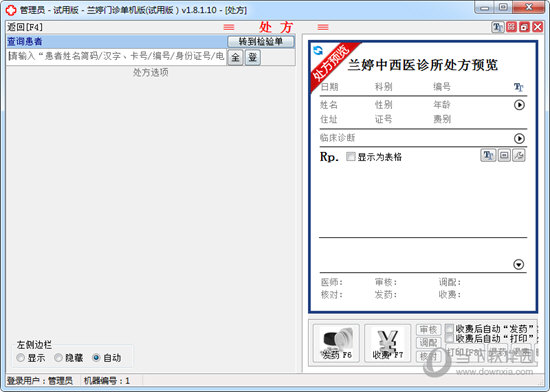Viewport: 550px width, 392px height.
Task: Minimize the application window
Action: click(x=485, y=8)
